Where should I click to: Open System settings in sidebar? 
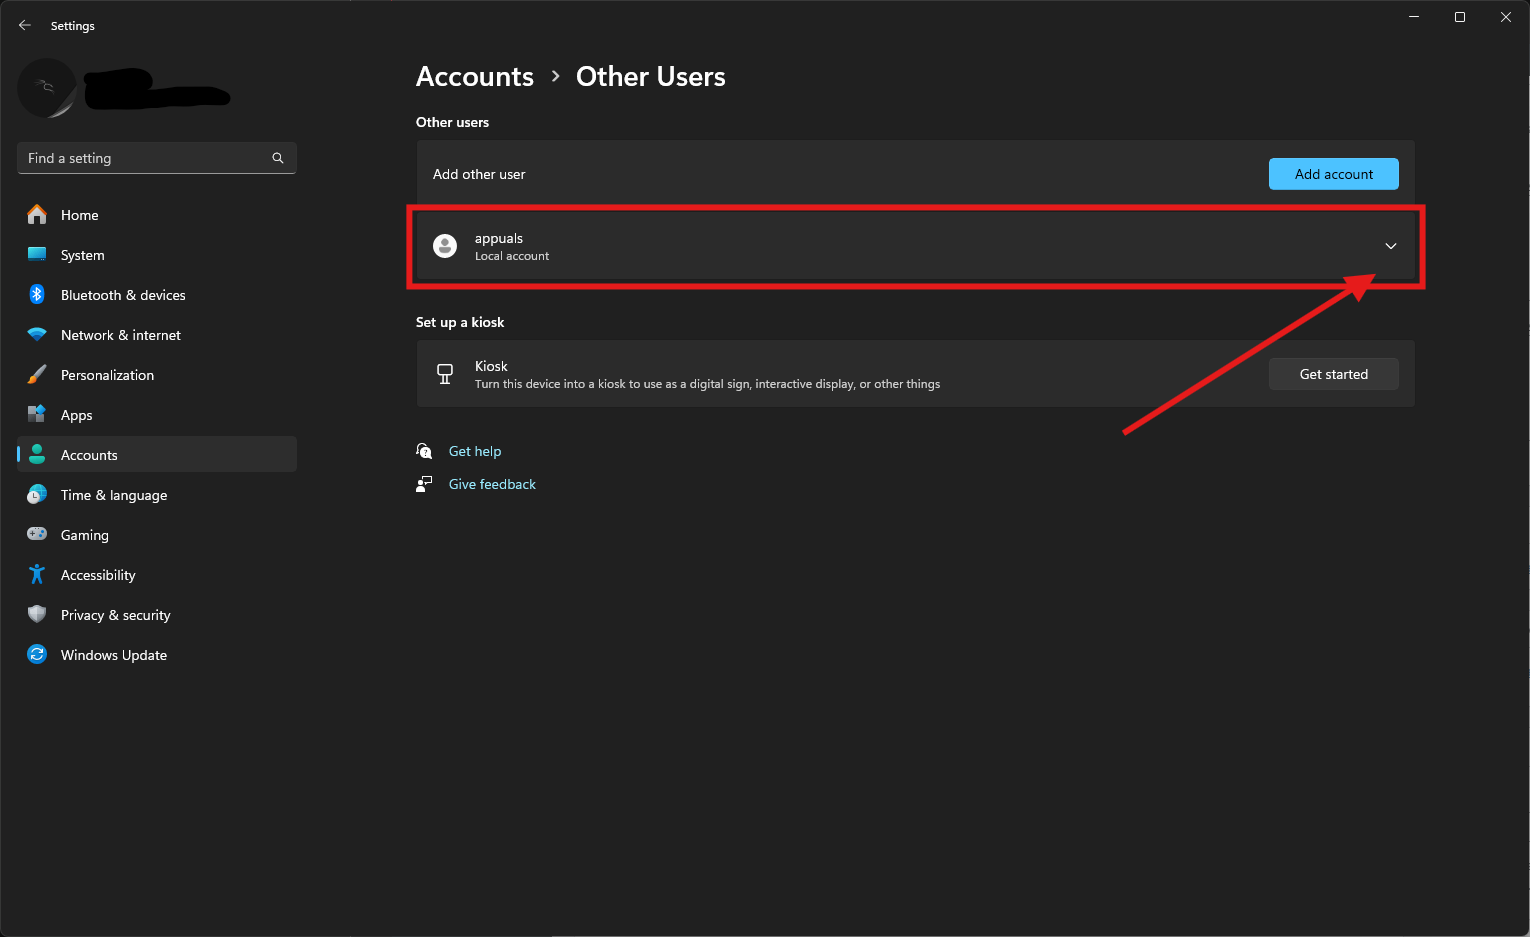point(82,255)
